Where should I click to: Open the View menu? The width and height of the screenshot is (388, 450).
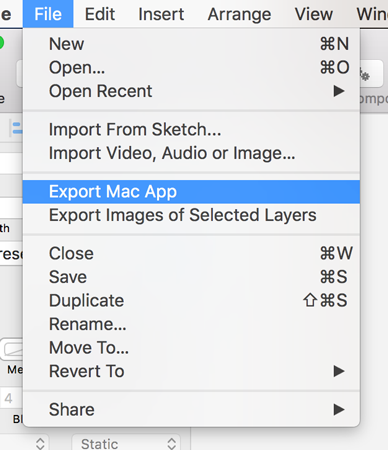click(x=314, y=14)
